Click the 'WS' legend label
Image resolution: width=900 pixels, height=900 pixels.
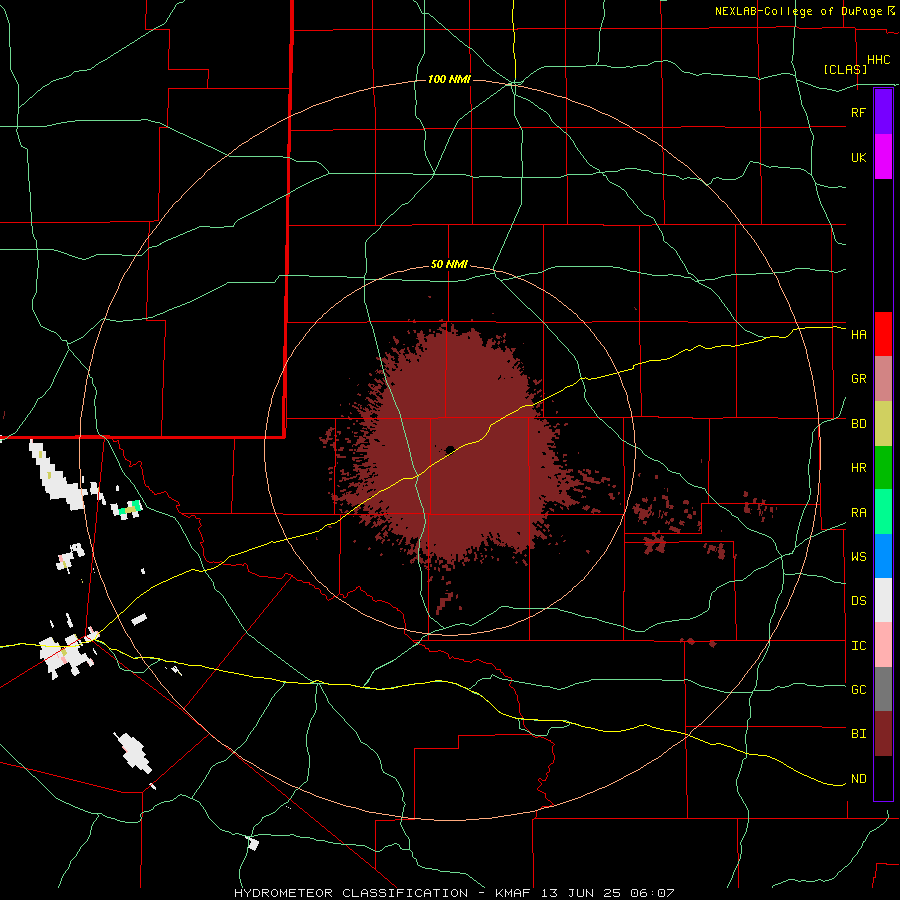(x=858, y=557)
